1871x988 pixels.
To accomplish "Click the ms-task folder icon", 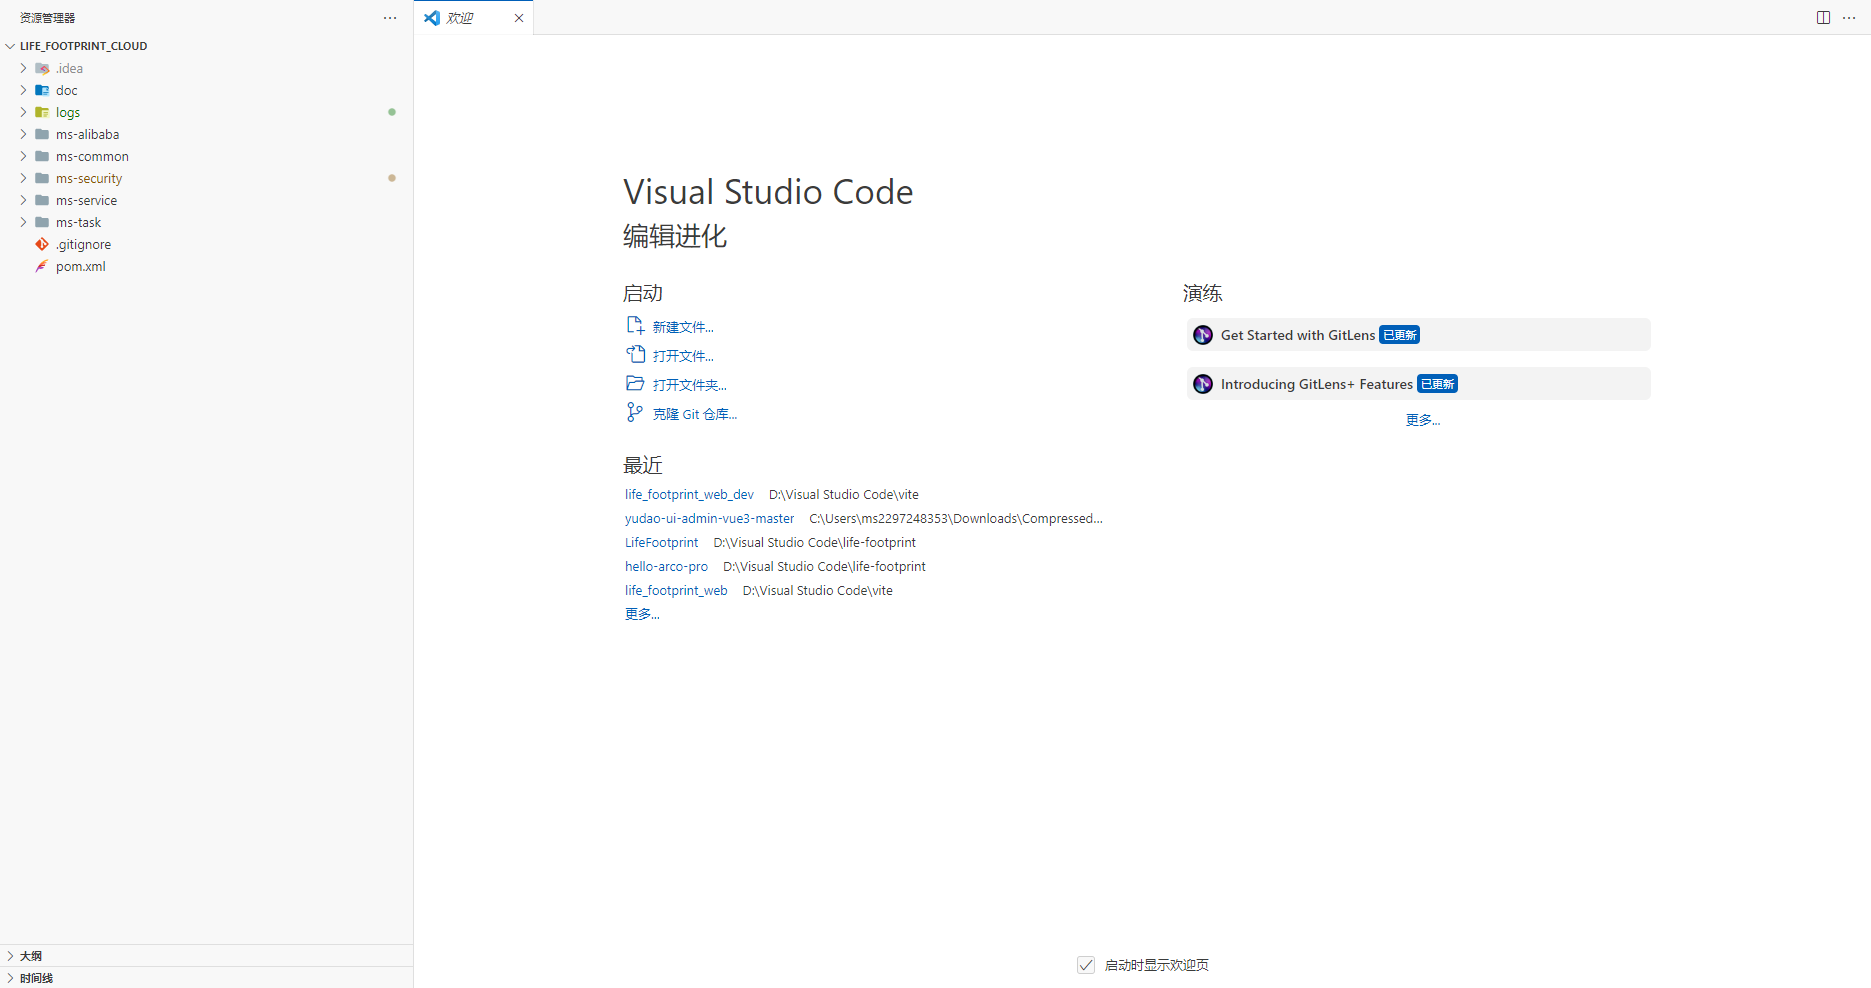I will tap(42, 222).
